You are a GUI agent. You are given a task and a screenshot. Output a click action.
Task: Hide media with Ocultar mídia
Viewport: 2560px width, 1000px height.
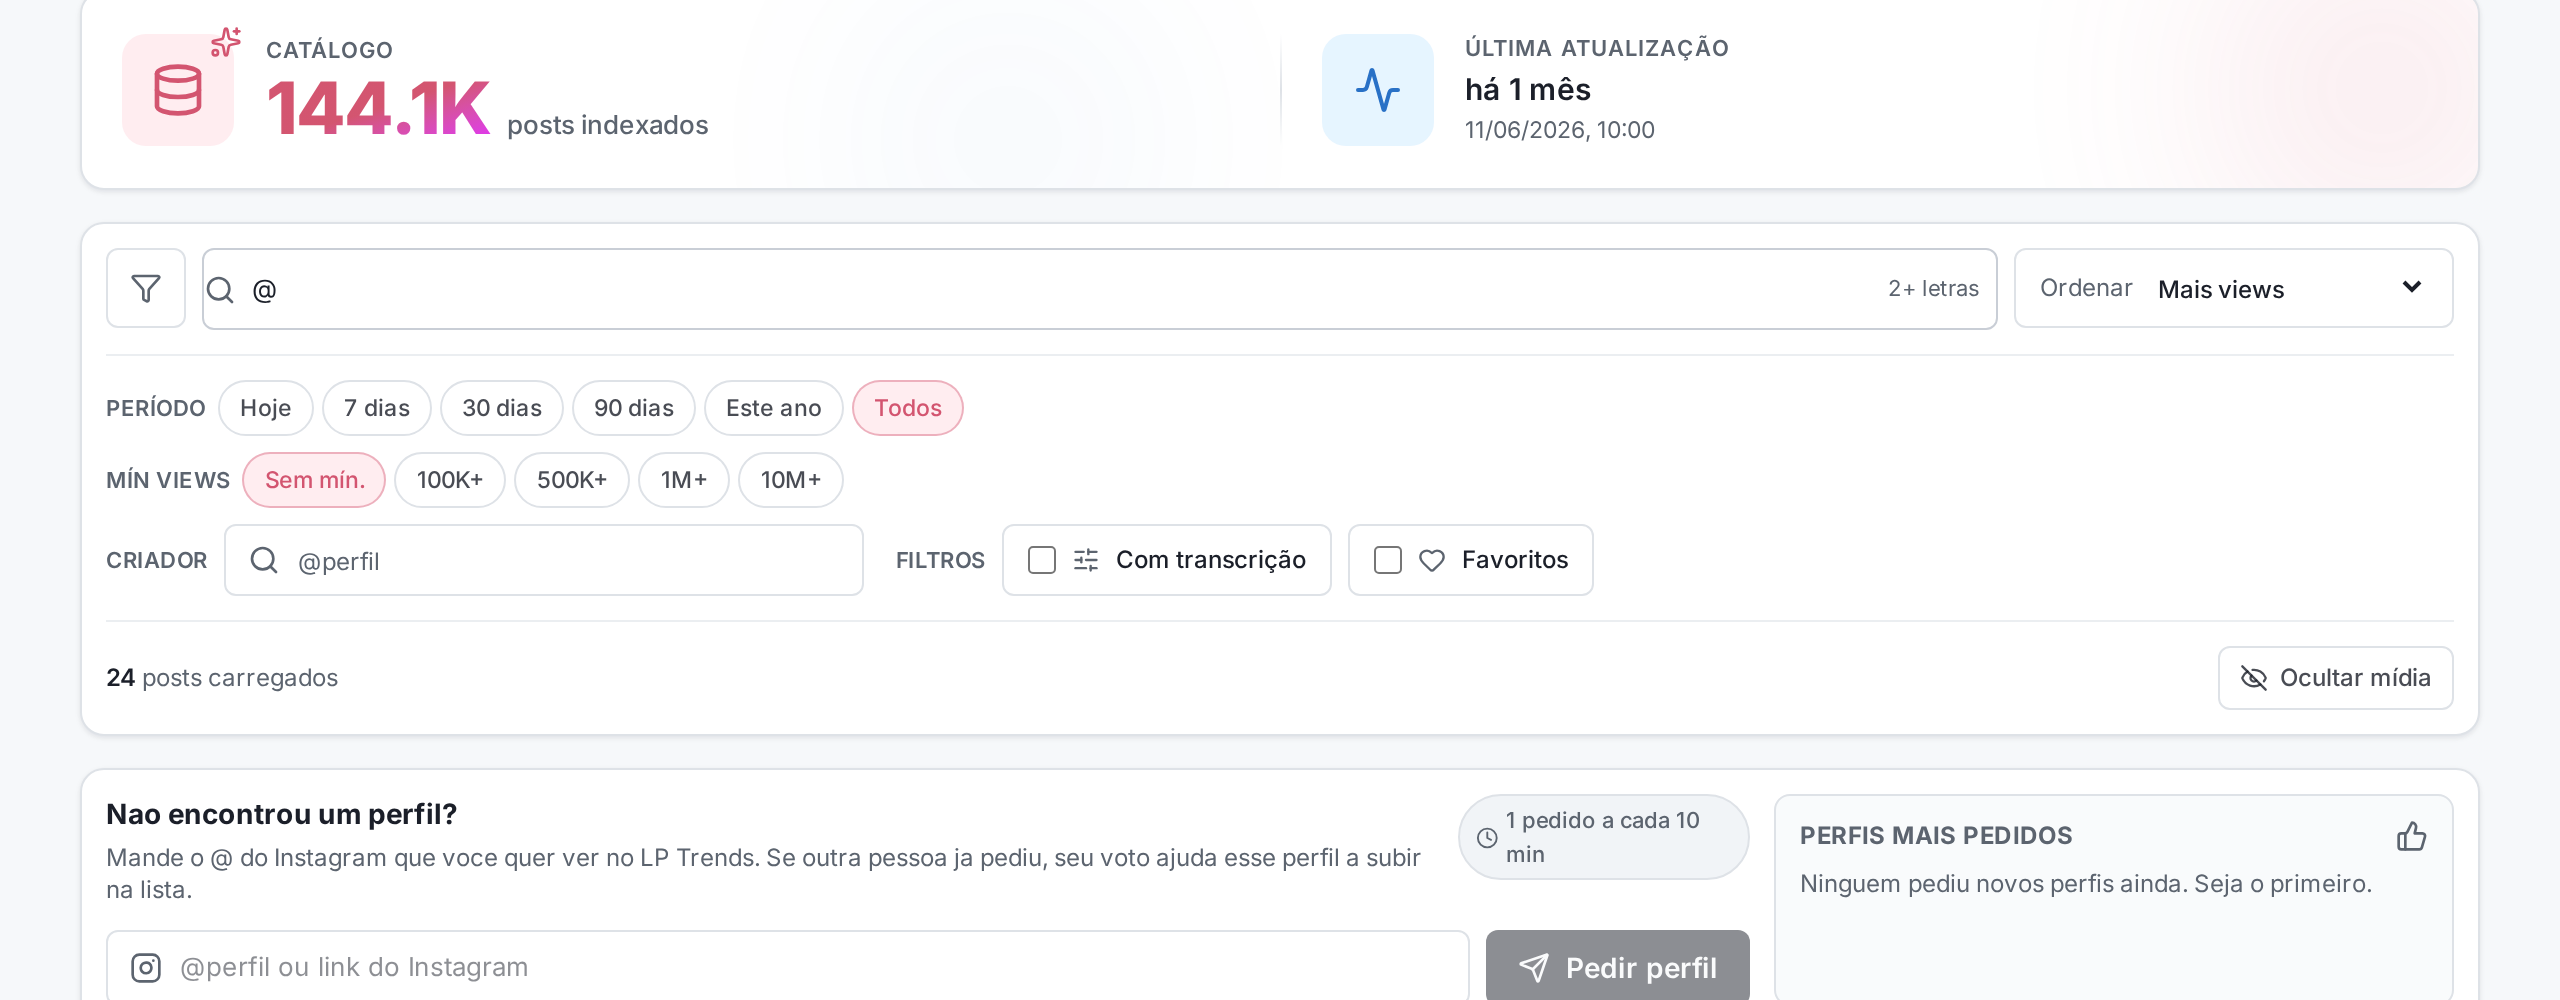tap(2335, 678)
